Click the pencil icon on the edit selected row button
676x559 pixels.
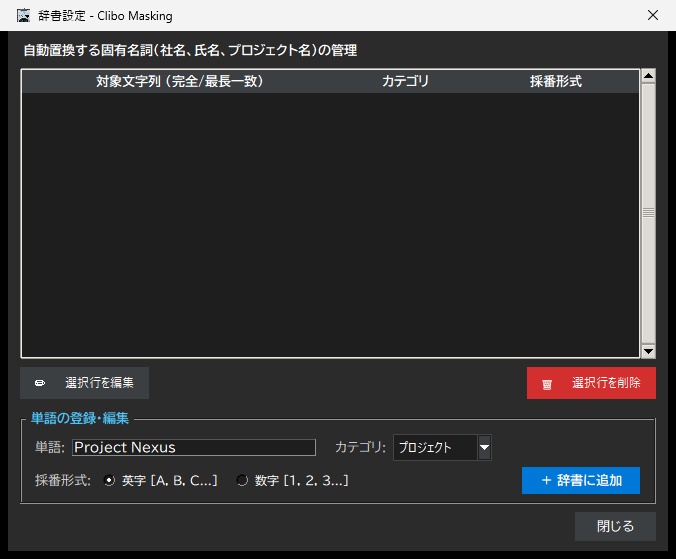tap(40, 383)
